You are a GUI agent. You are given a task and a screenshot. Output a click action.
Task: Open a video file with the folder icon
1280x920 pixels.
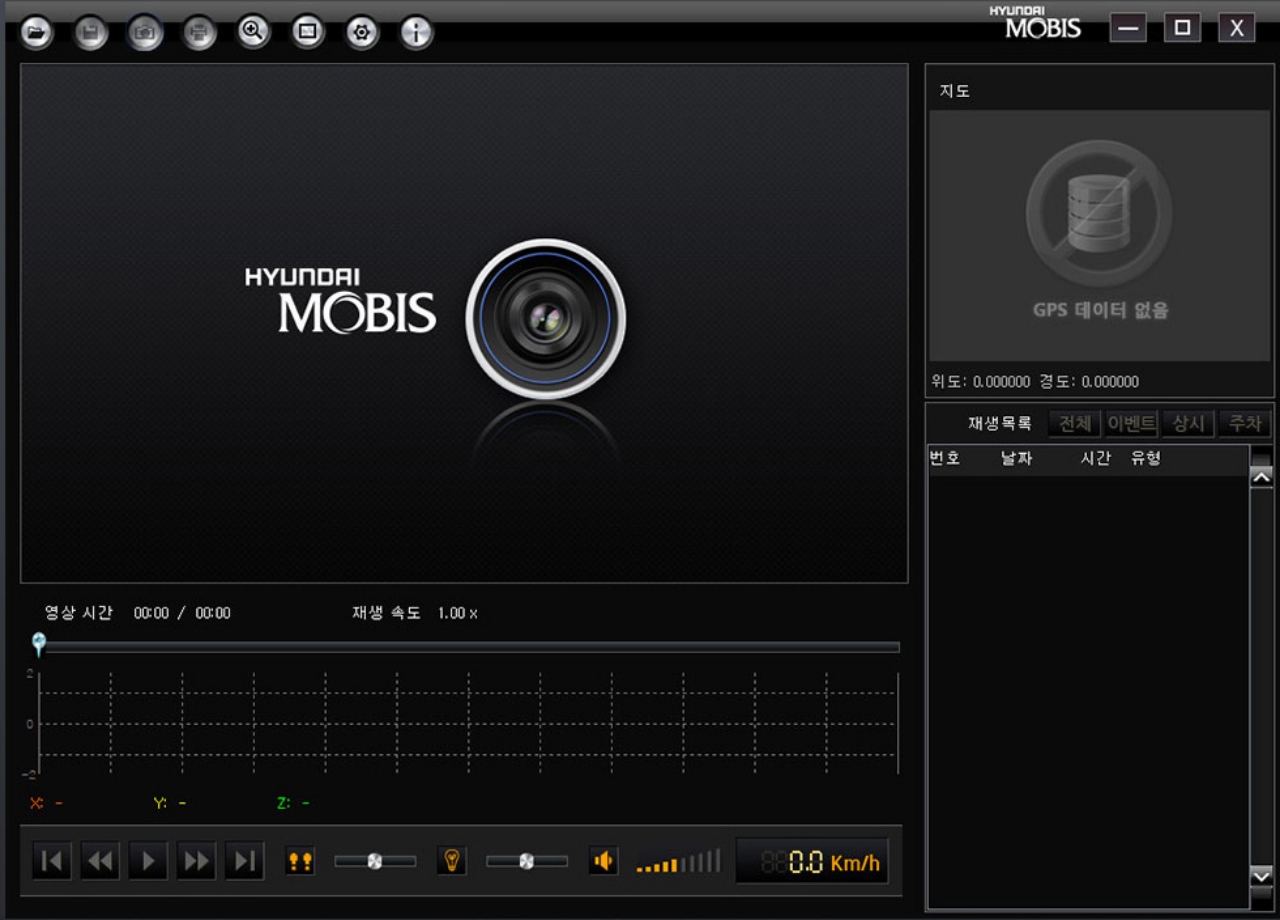click(x=36, y=33)
